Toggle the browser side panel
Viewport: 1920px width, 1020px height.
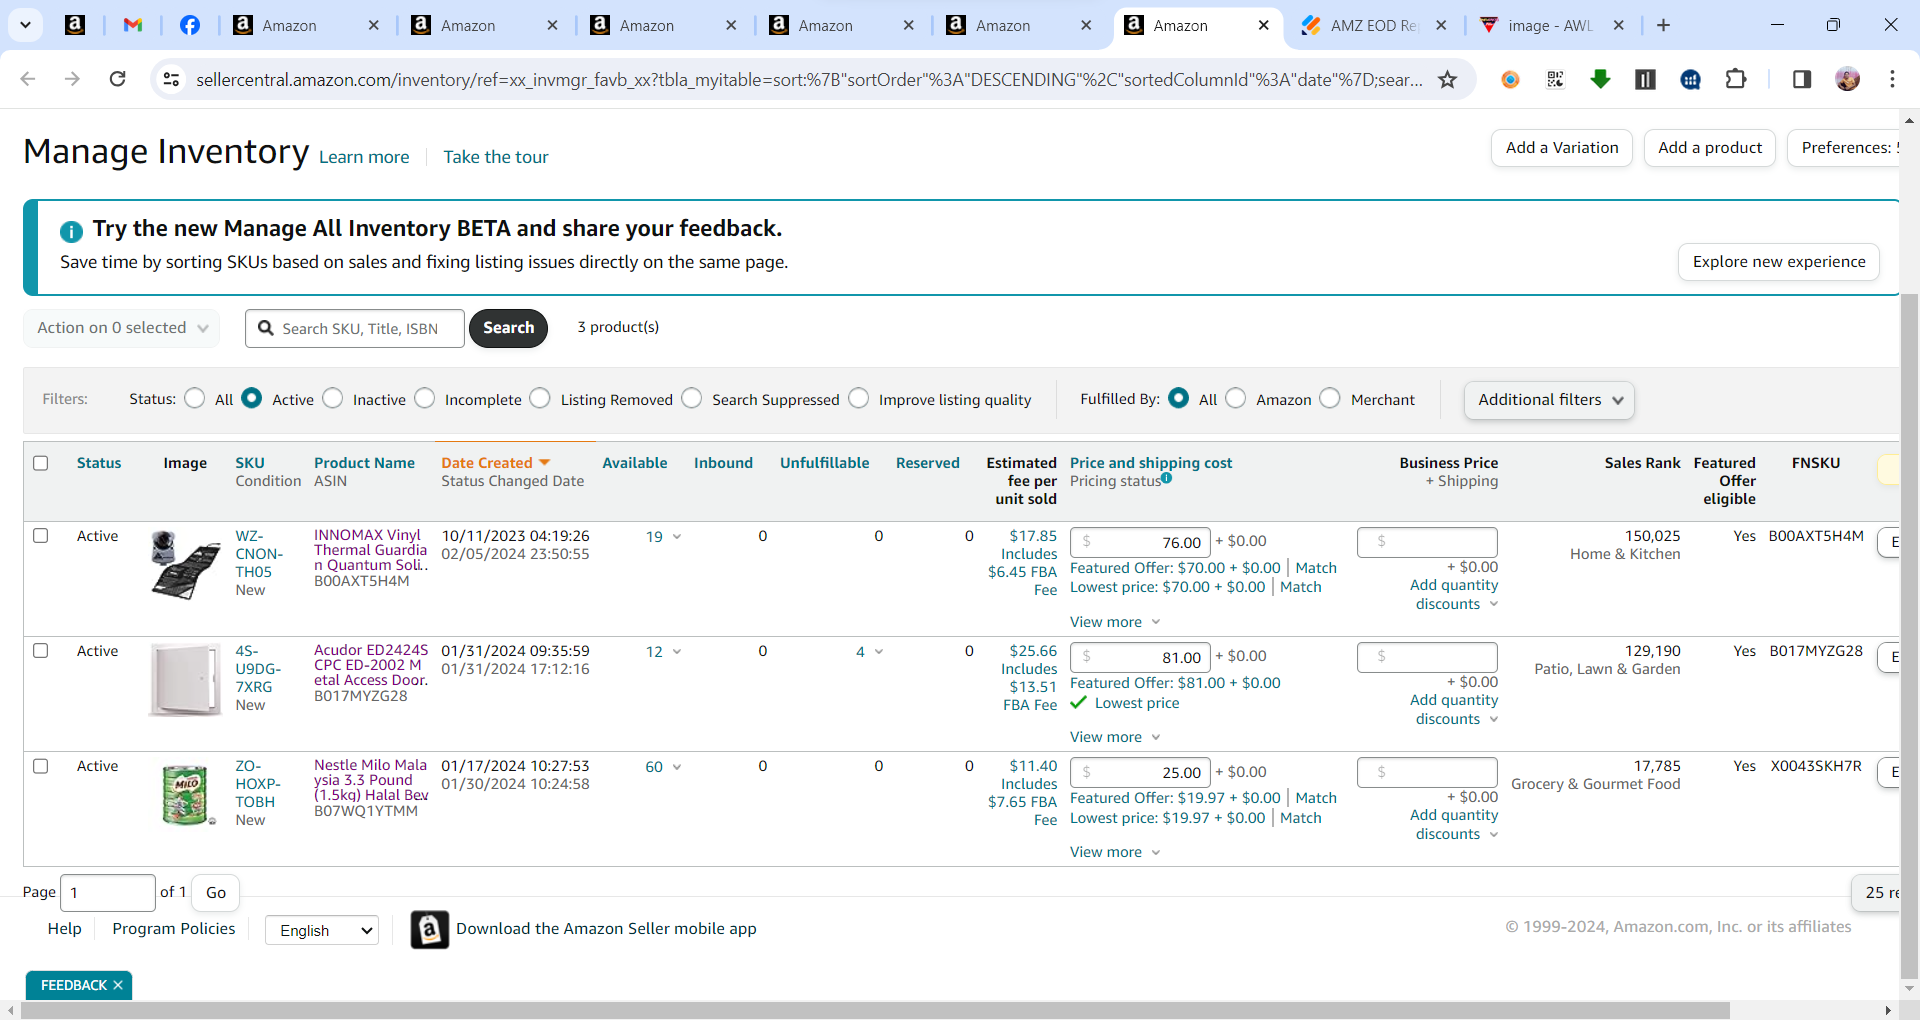[1802, 79]
